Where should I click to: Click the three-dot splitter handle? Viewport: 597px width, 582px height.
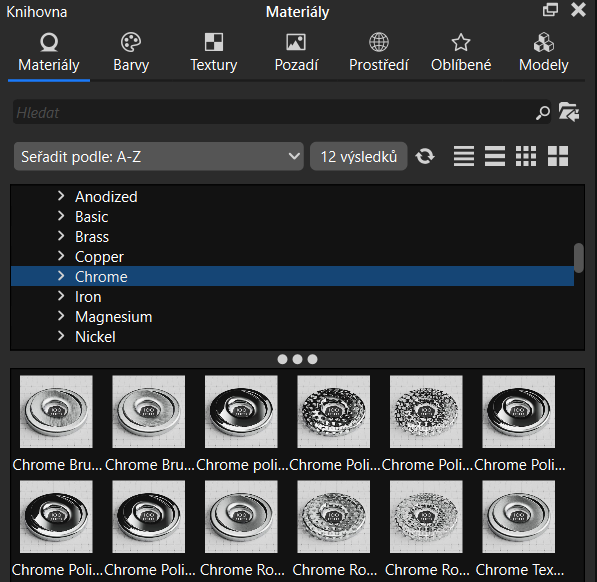point(297,359)
